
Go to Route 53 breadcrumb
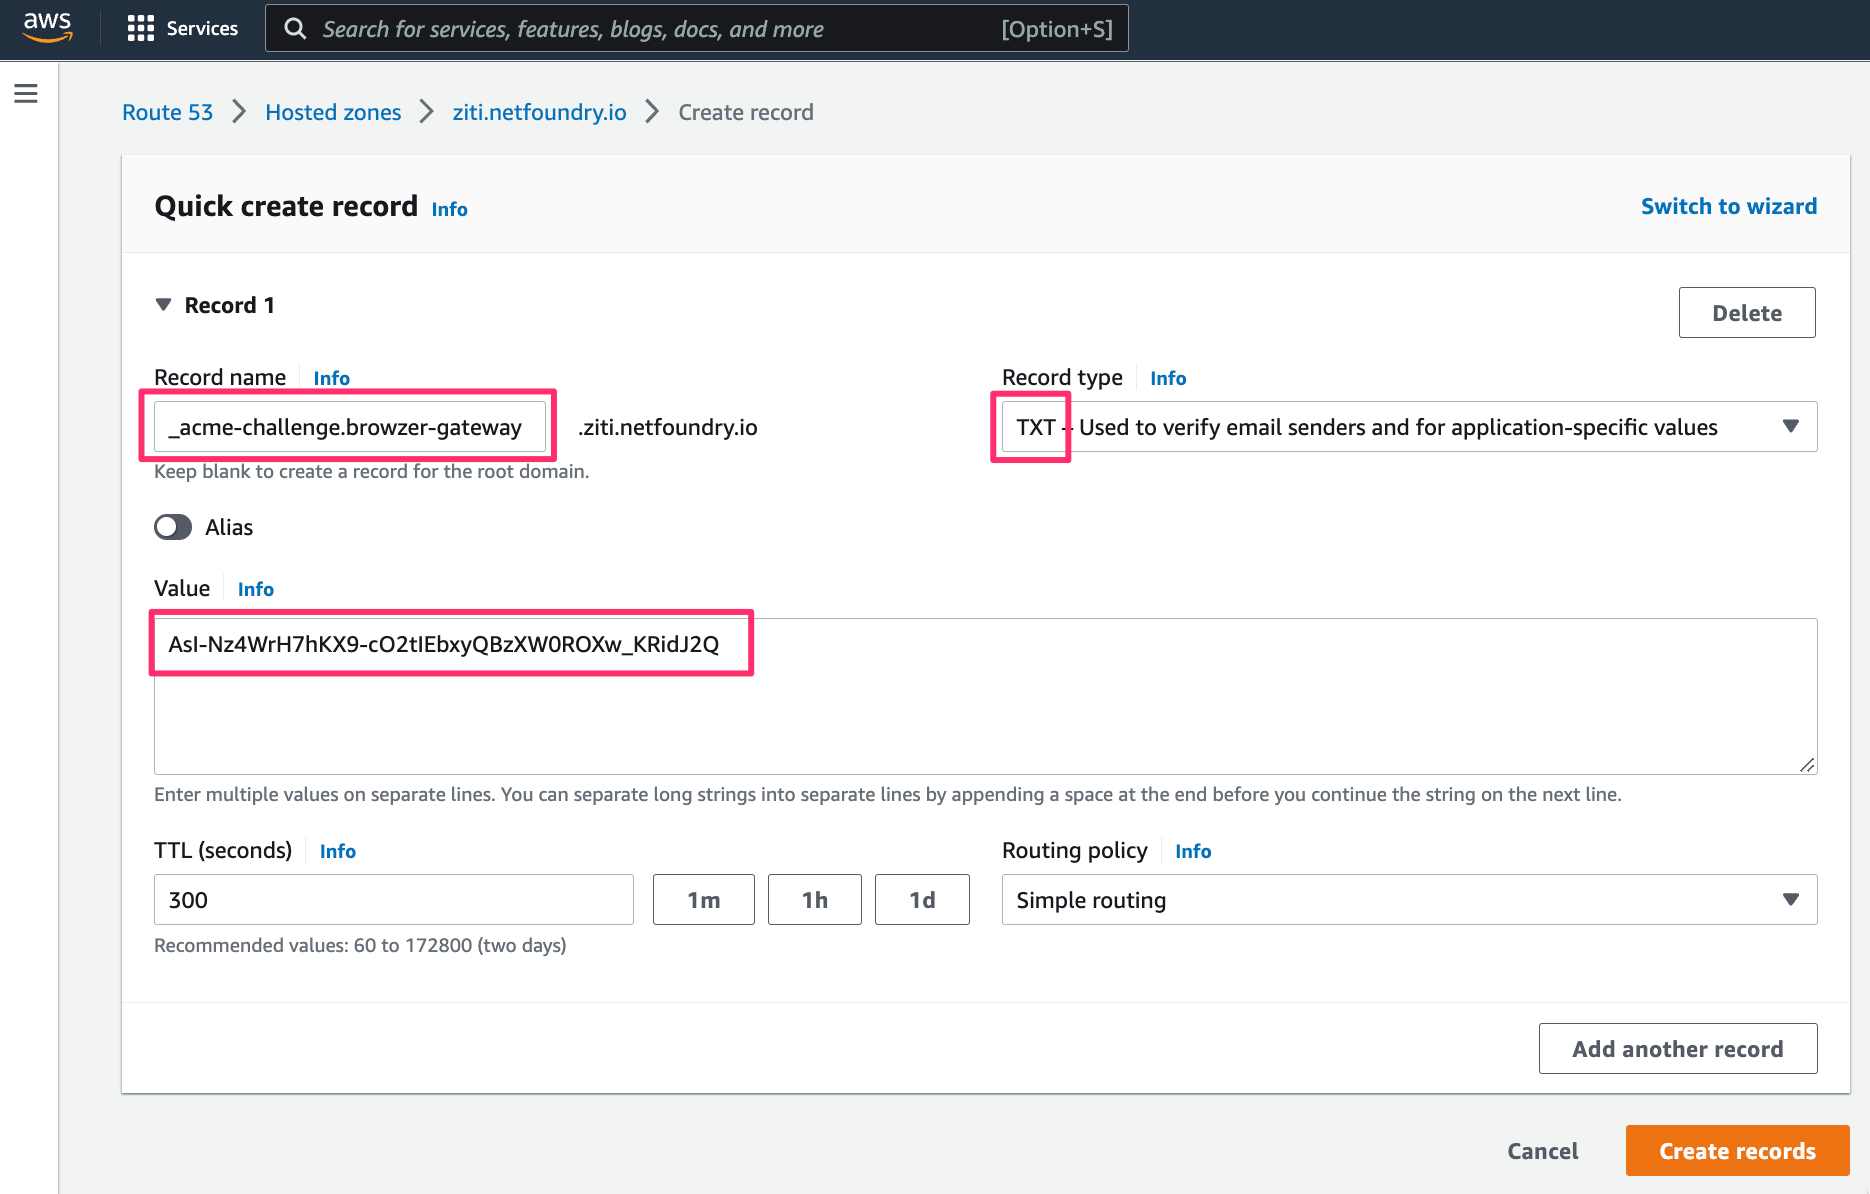[x=167, y=112]
